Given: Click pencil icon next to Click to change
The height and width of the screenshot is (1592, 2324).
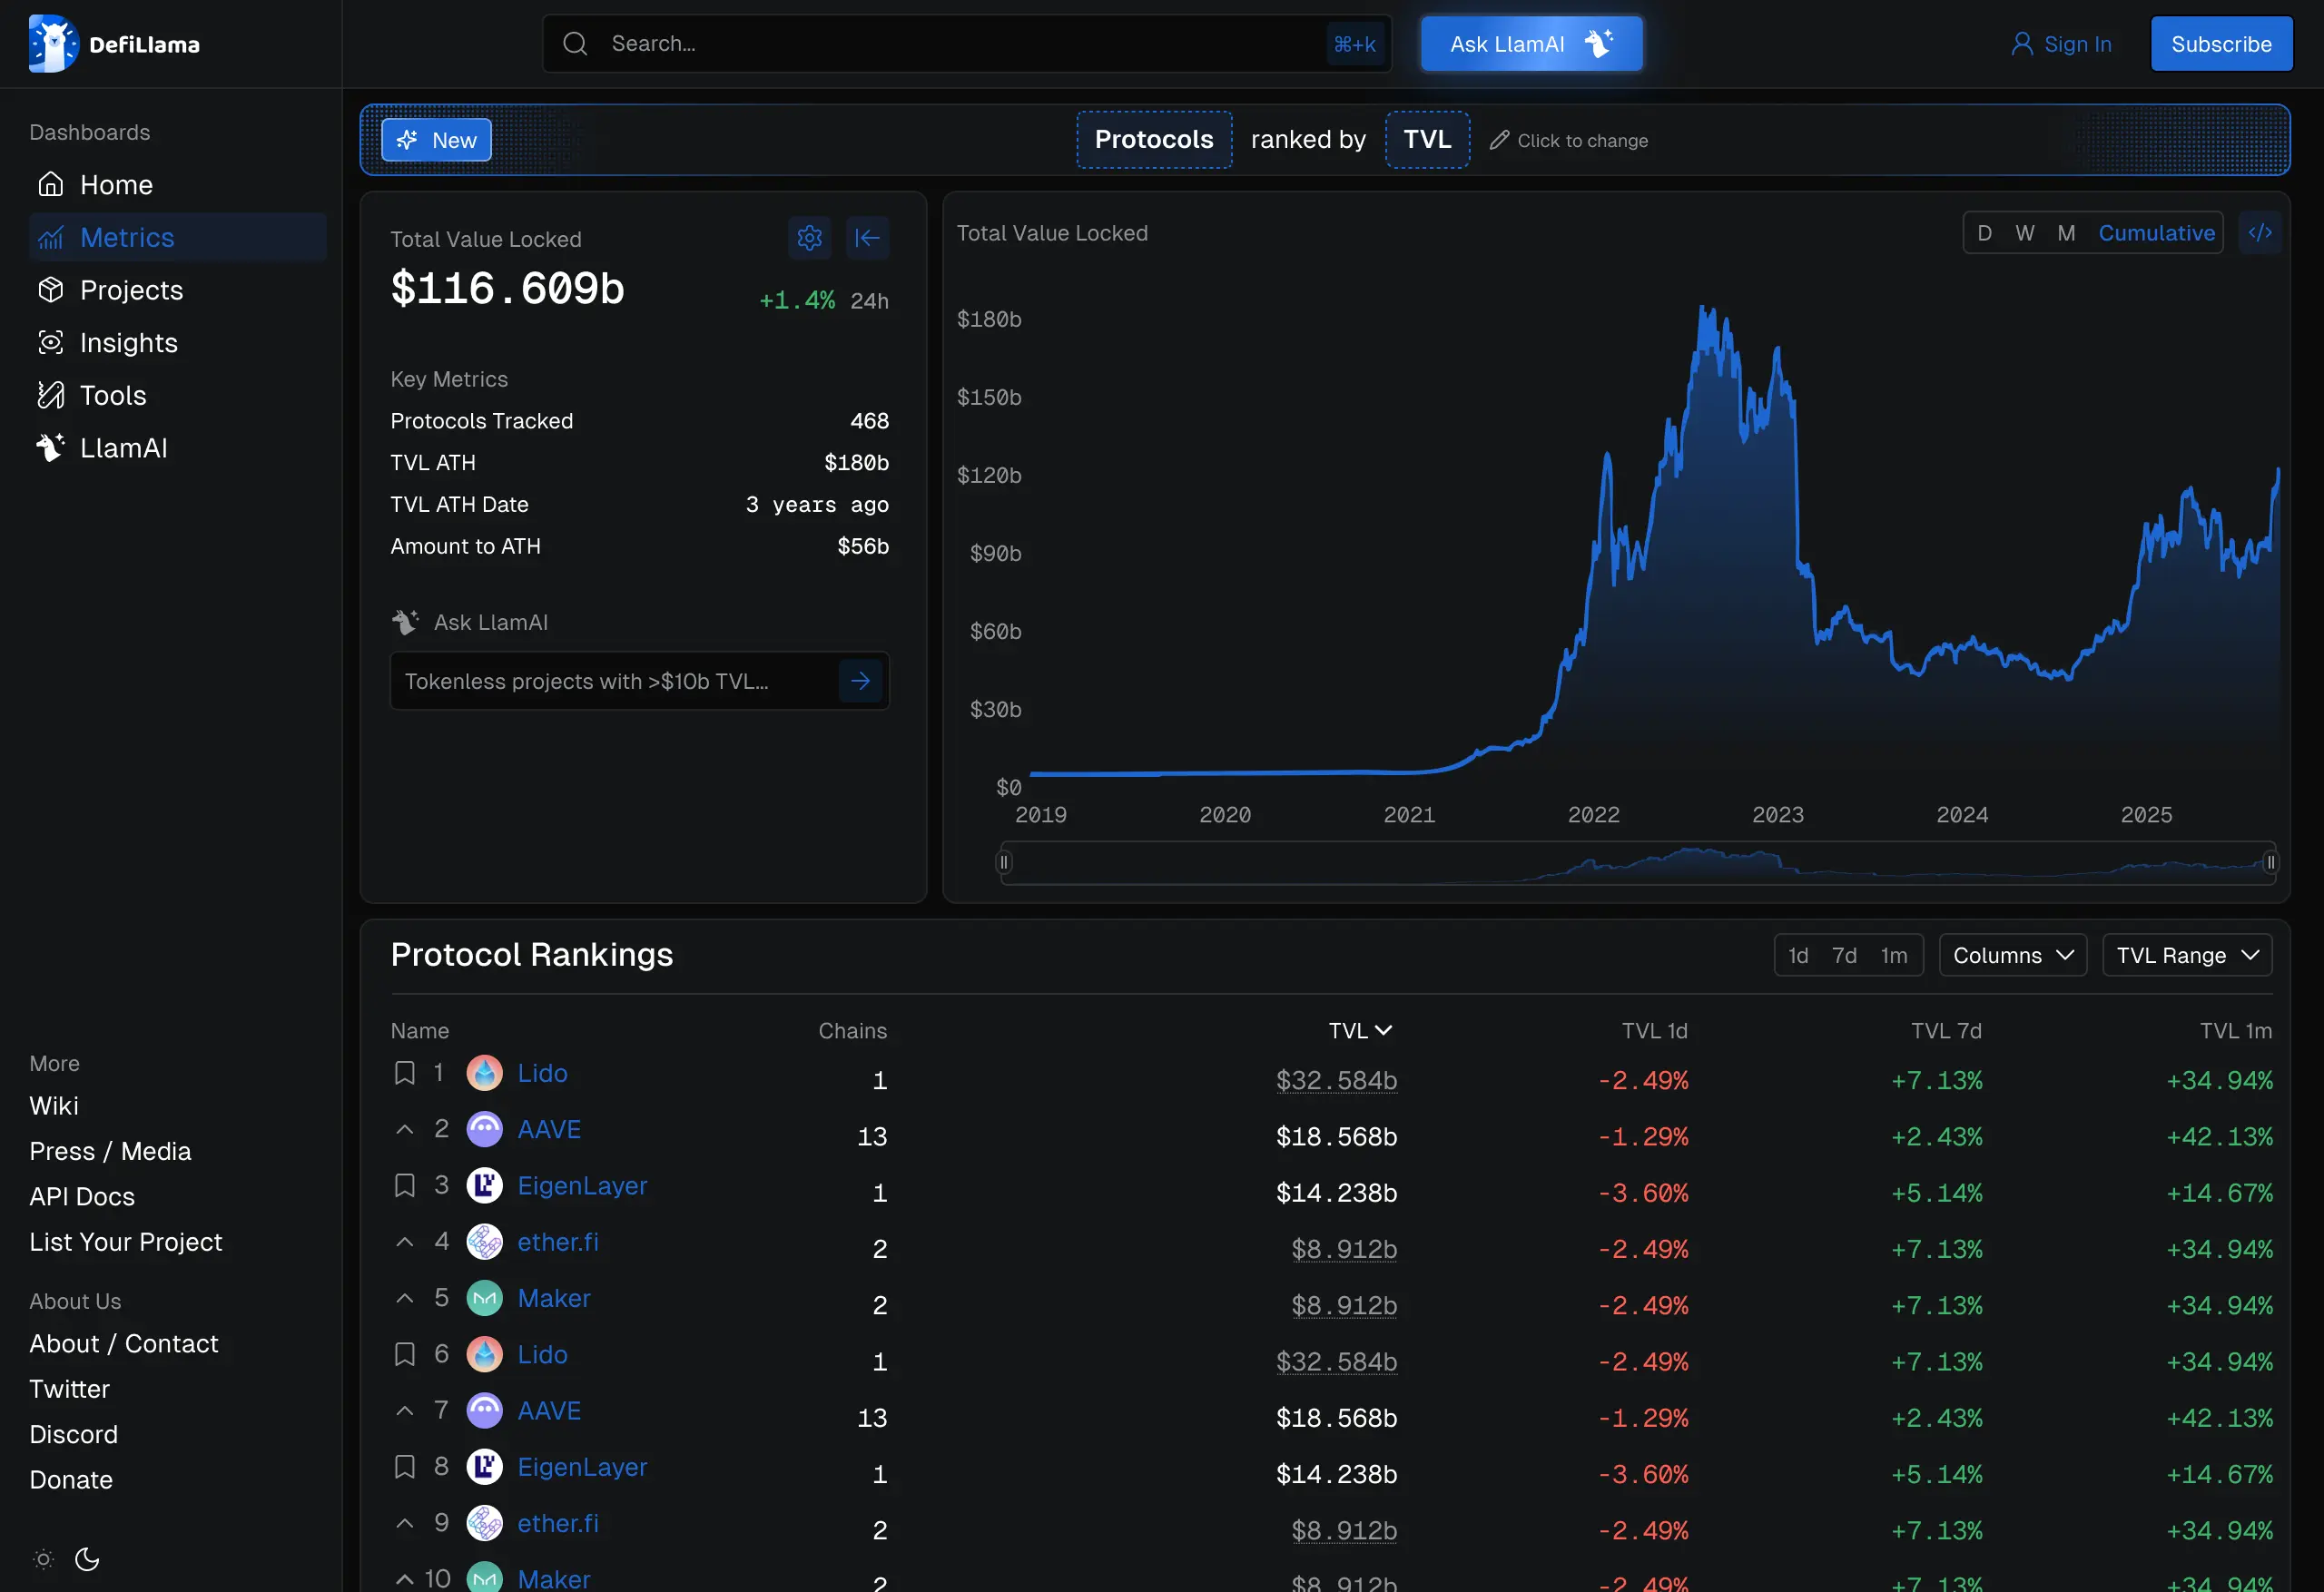Looking at the screenshot, I should 1498,141.
